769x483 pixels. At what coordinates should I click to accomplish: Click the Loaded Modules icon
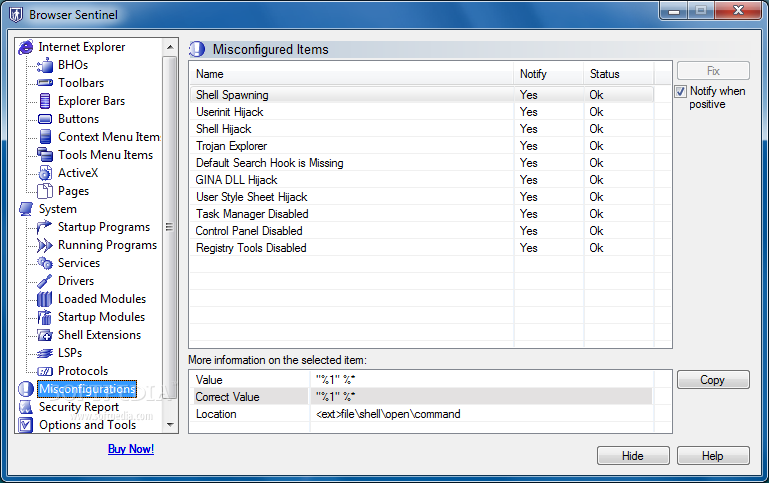pyautogui.click(x=45, y=299)
